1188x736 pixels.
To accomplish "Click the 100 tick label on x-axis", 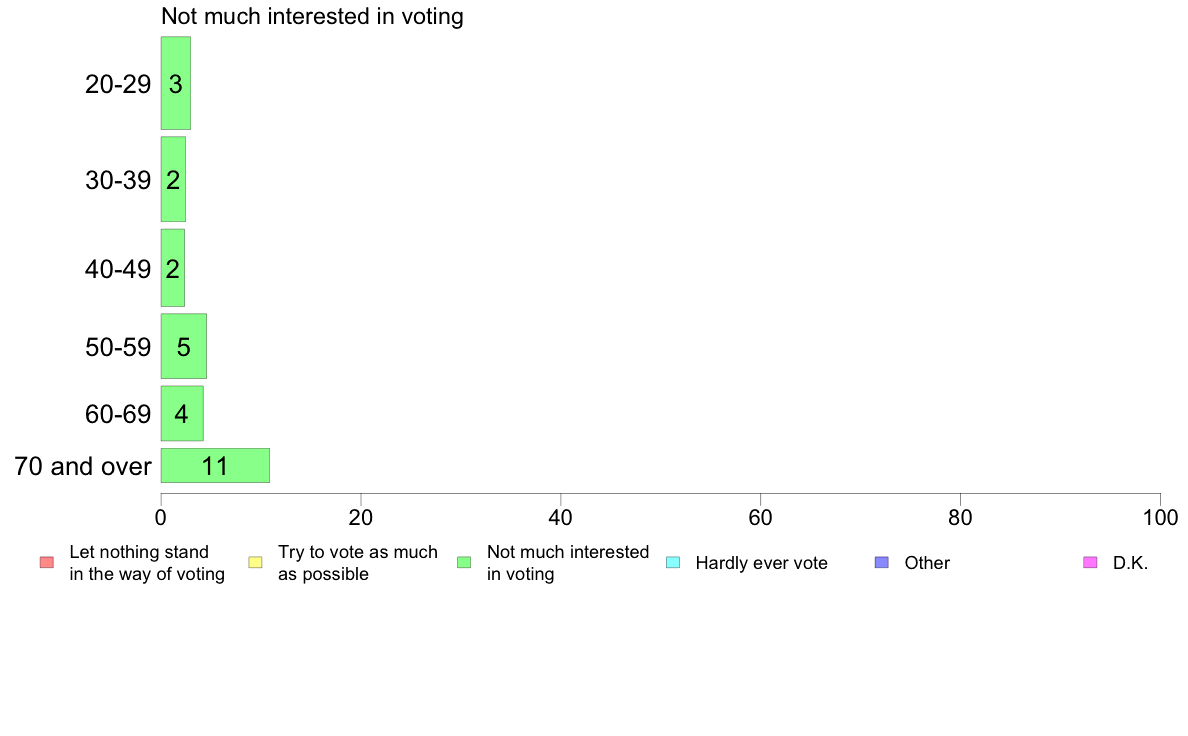I will (1160, 518).
